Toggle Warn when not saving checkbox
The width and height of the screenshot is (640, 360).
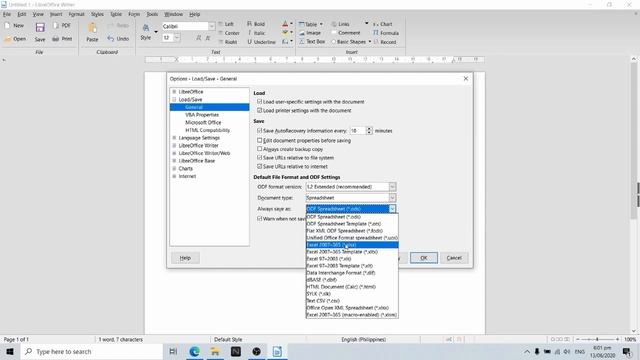pyautogui.click(x=260, y=219)
